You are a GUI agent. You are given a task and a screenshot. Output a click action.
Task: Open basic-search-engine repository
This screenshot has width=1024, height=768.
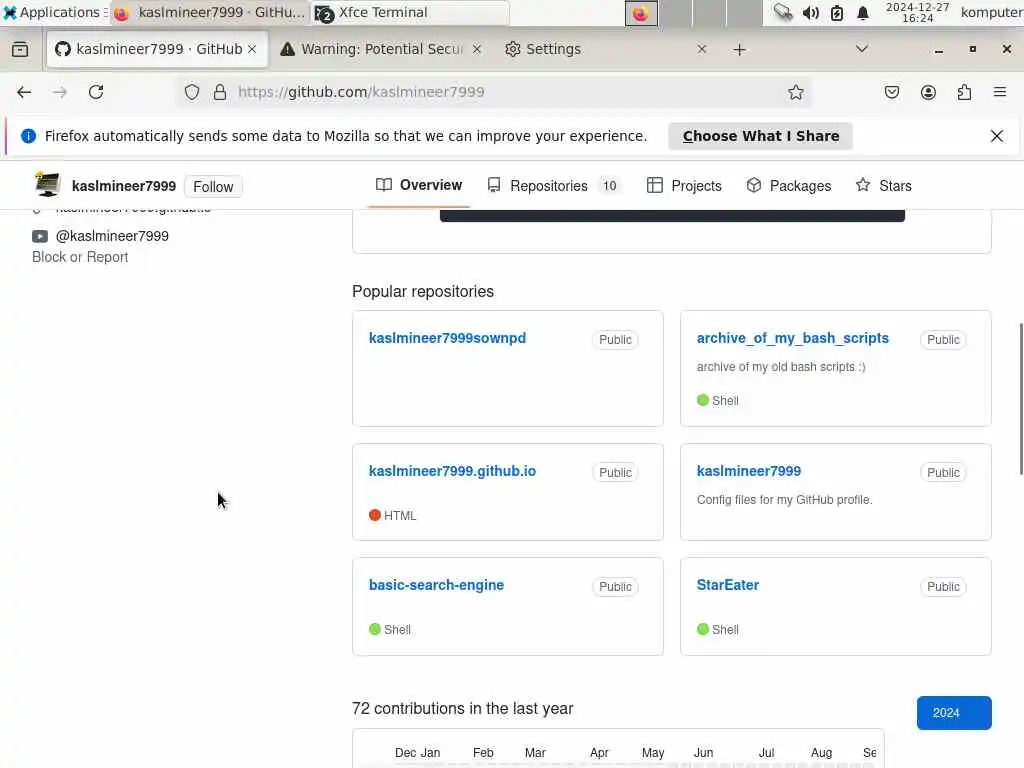(x=436, y=585)
